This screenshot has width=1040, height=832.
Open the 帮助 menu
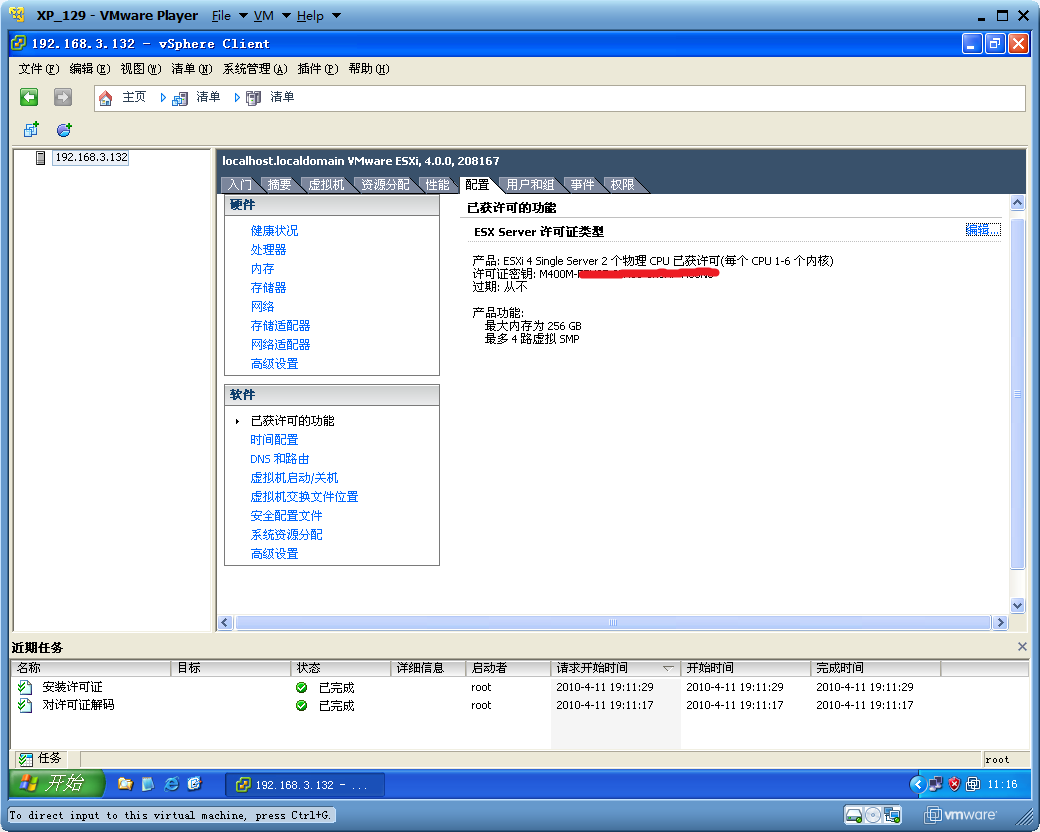tap(369, 69)
